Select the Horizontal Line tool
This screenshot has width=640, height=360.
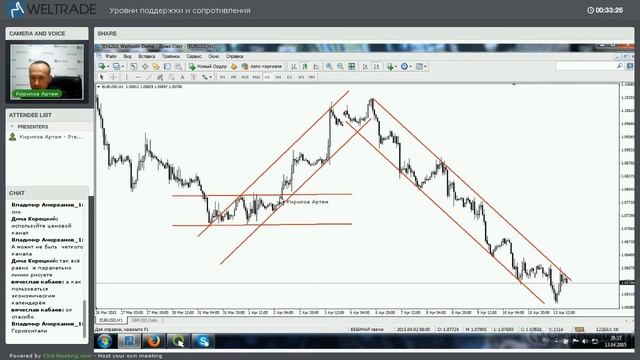(138, 77)
